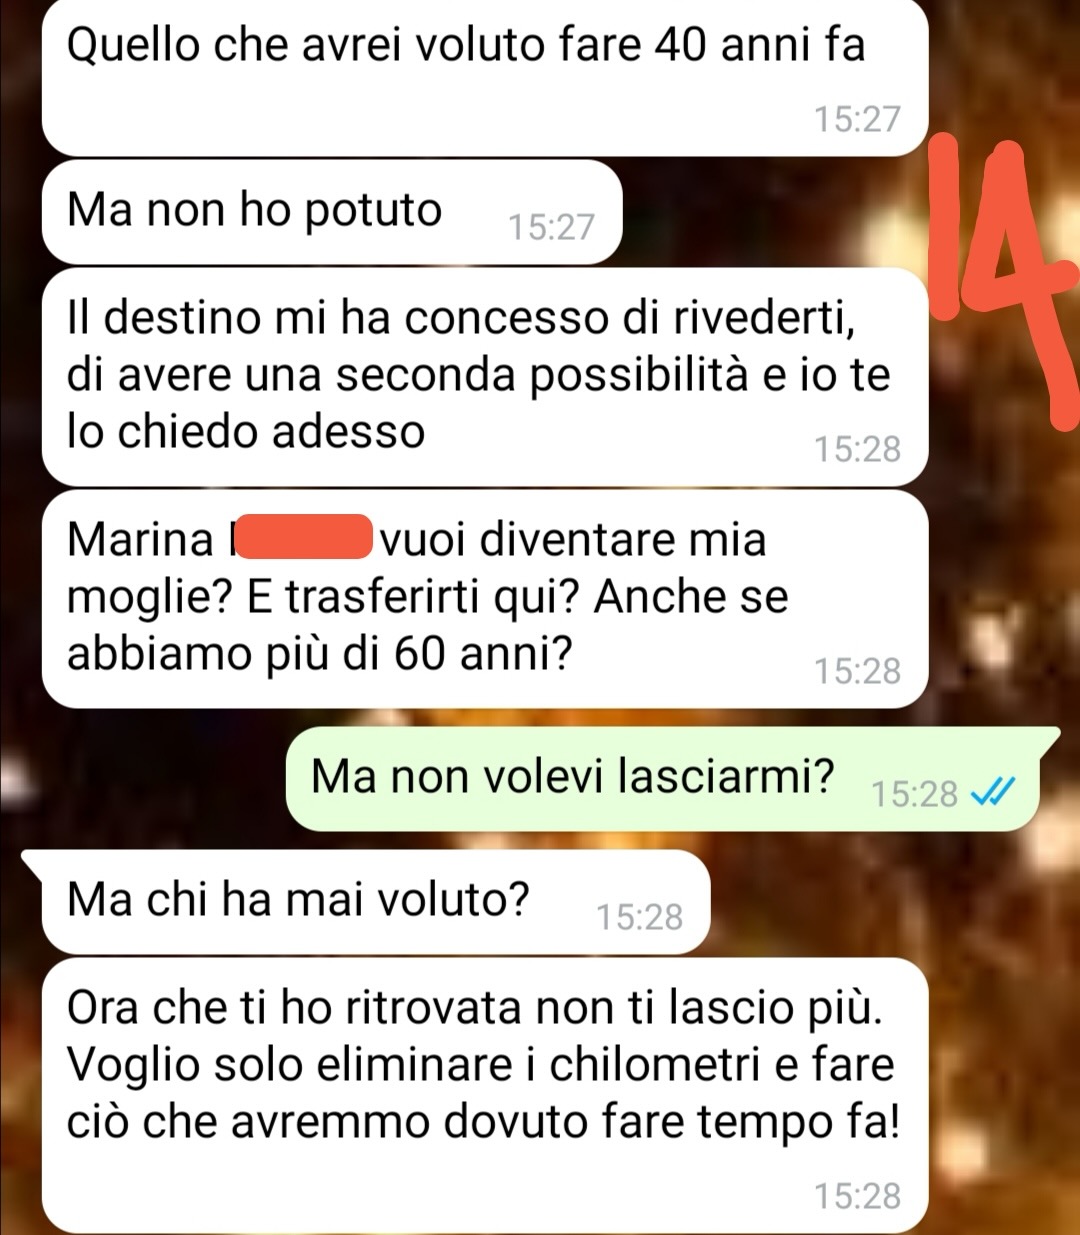Select the 'Il destino mi ha concesso' message
This screenshot has width=1080, height=1235.
485,377
